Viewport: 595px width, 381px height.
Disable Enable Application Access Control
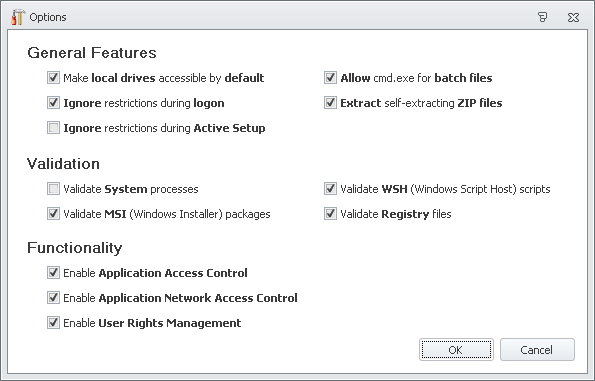pyautogui.click(x=54, y=272)
